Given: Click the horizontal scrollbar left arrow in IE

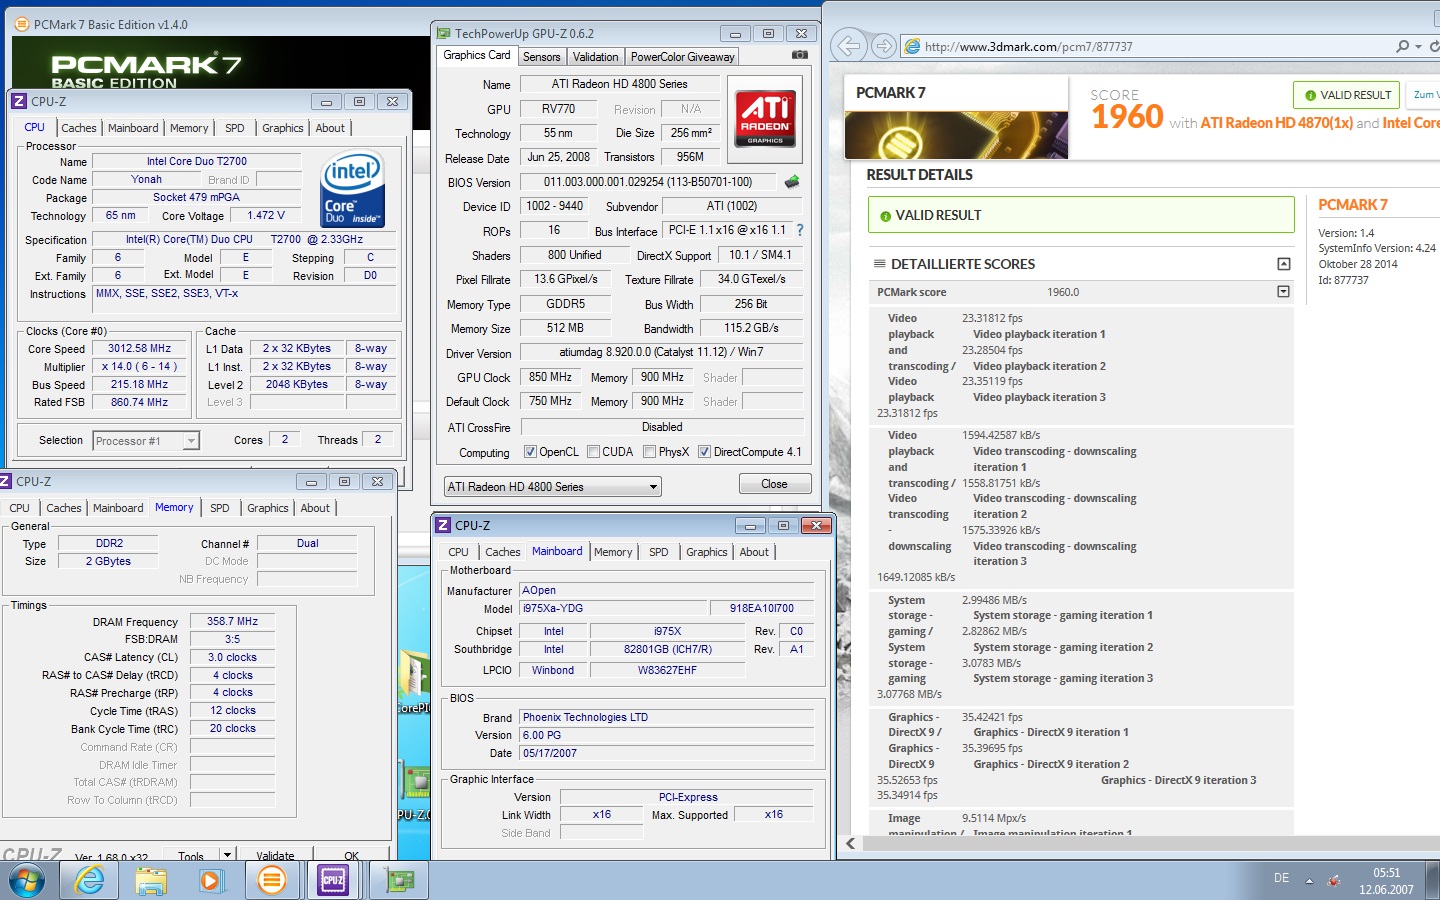Looking at the screenshot, I should click(x=850, y=843).
